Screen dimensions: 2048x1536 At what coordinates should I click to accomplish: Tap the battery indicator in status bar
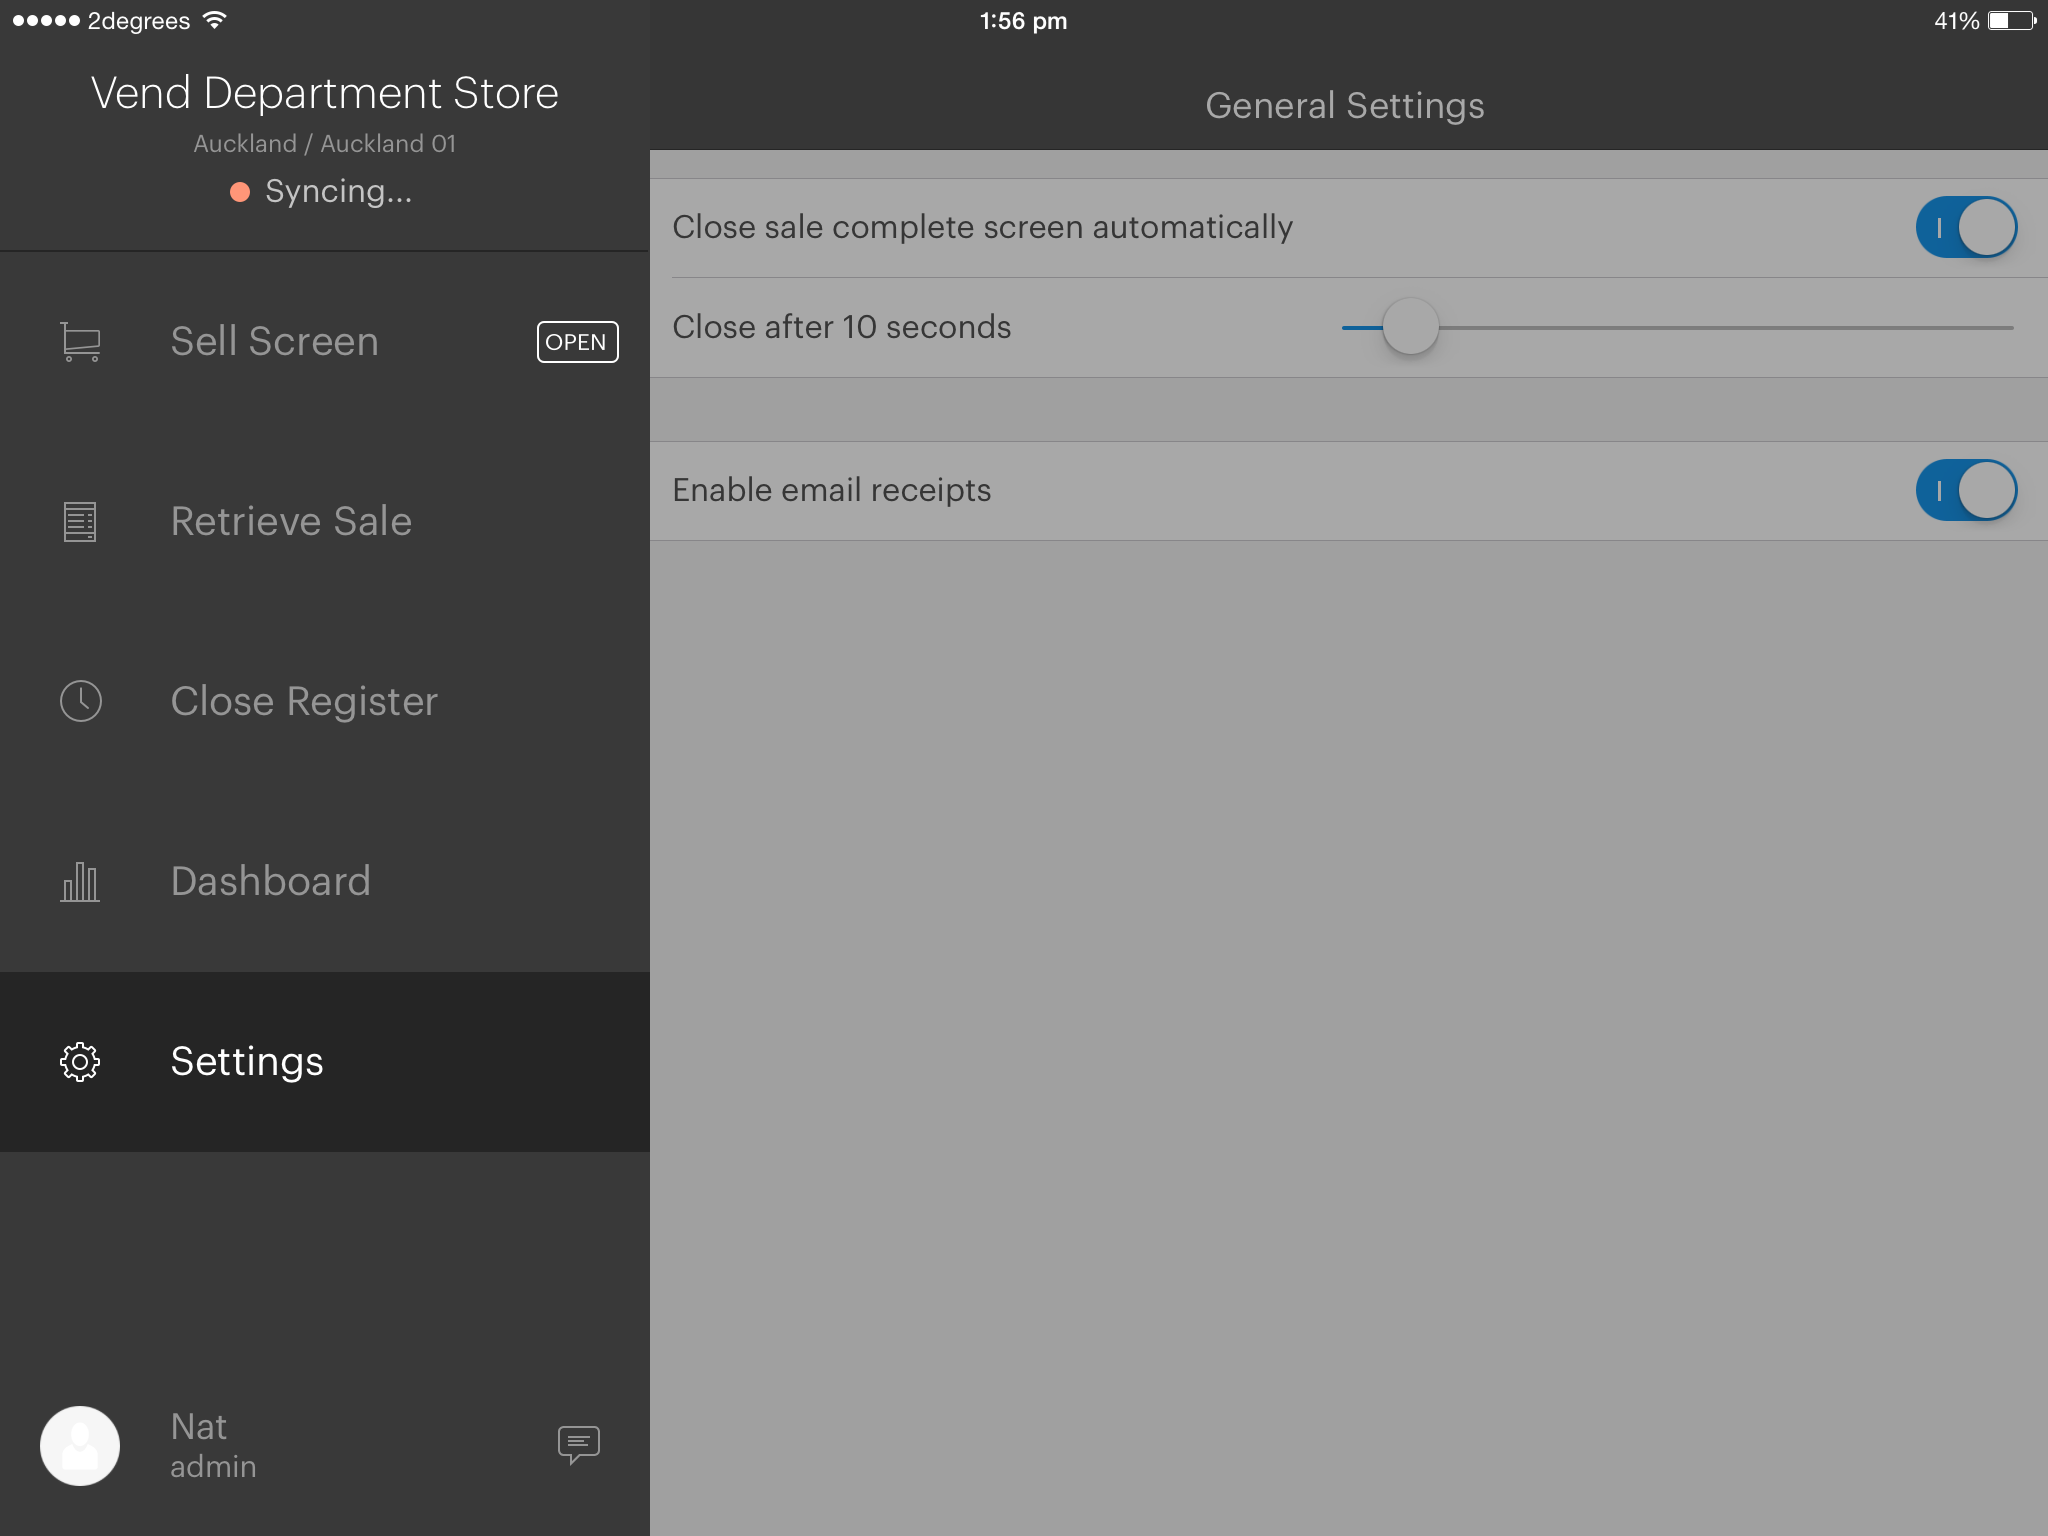point(2011,21)
